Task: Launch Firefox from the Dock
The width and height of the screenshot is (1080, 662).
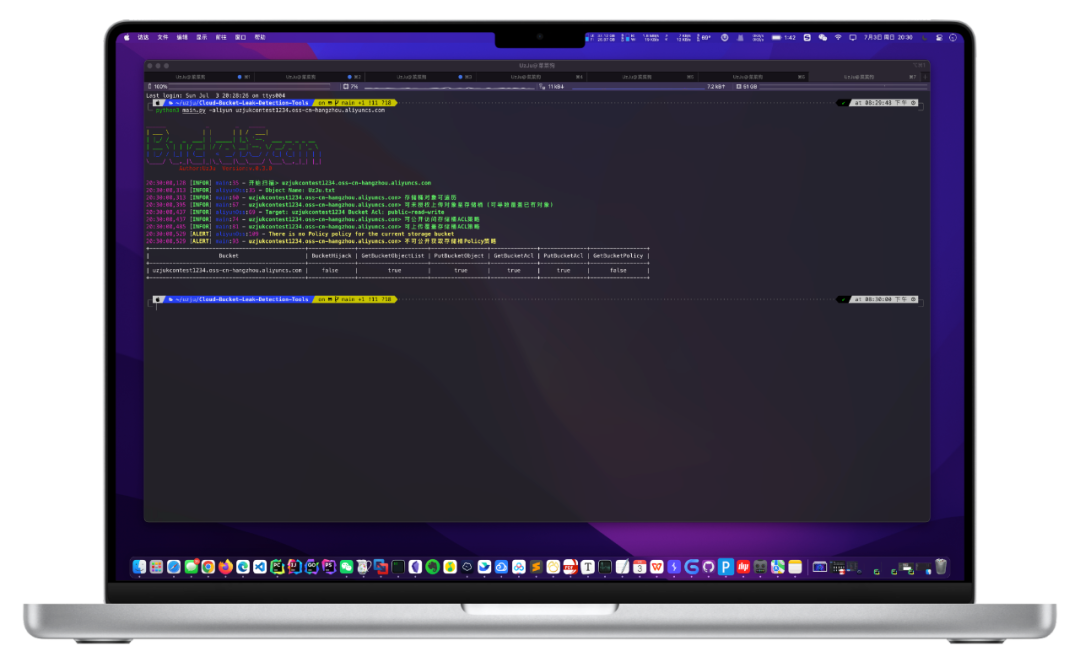Action: coord(225,567)
